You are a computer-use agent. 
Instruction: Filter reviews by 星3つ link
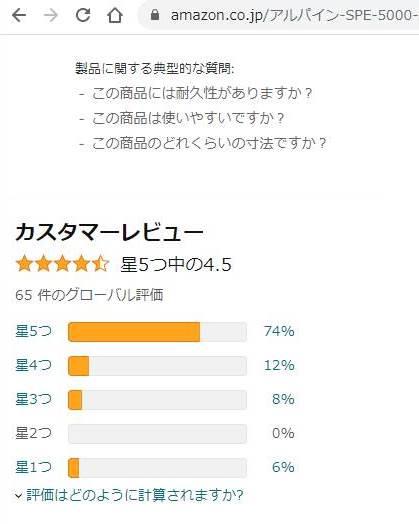point(33,399)
